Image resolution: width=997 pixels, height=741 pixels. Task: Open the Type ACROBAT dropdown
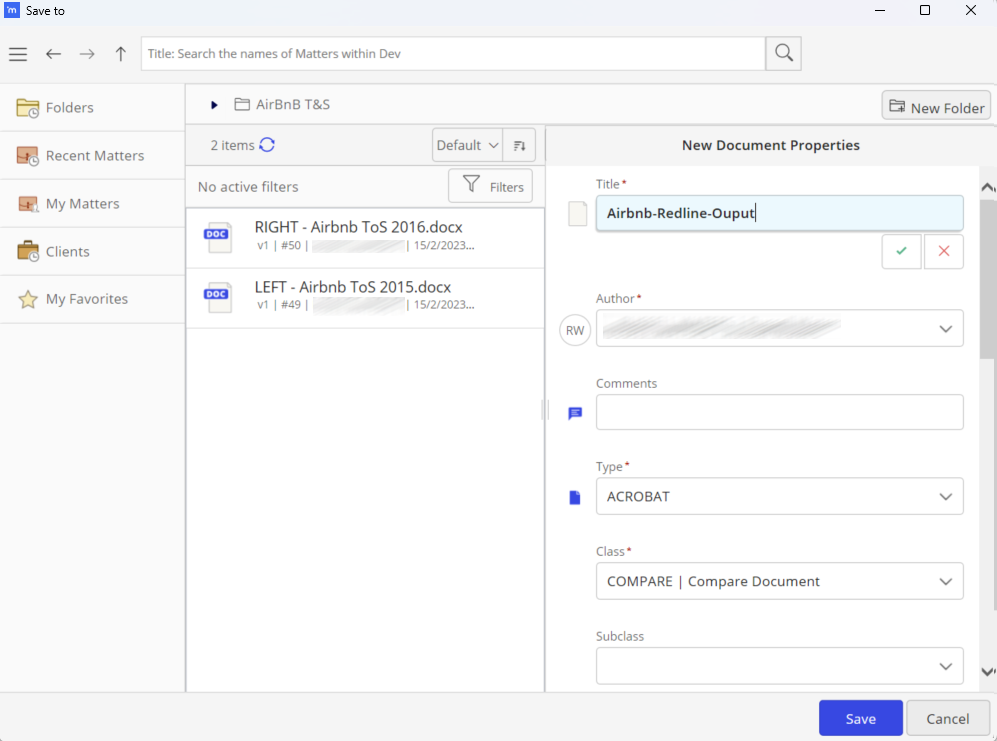pos(780,496)
